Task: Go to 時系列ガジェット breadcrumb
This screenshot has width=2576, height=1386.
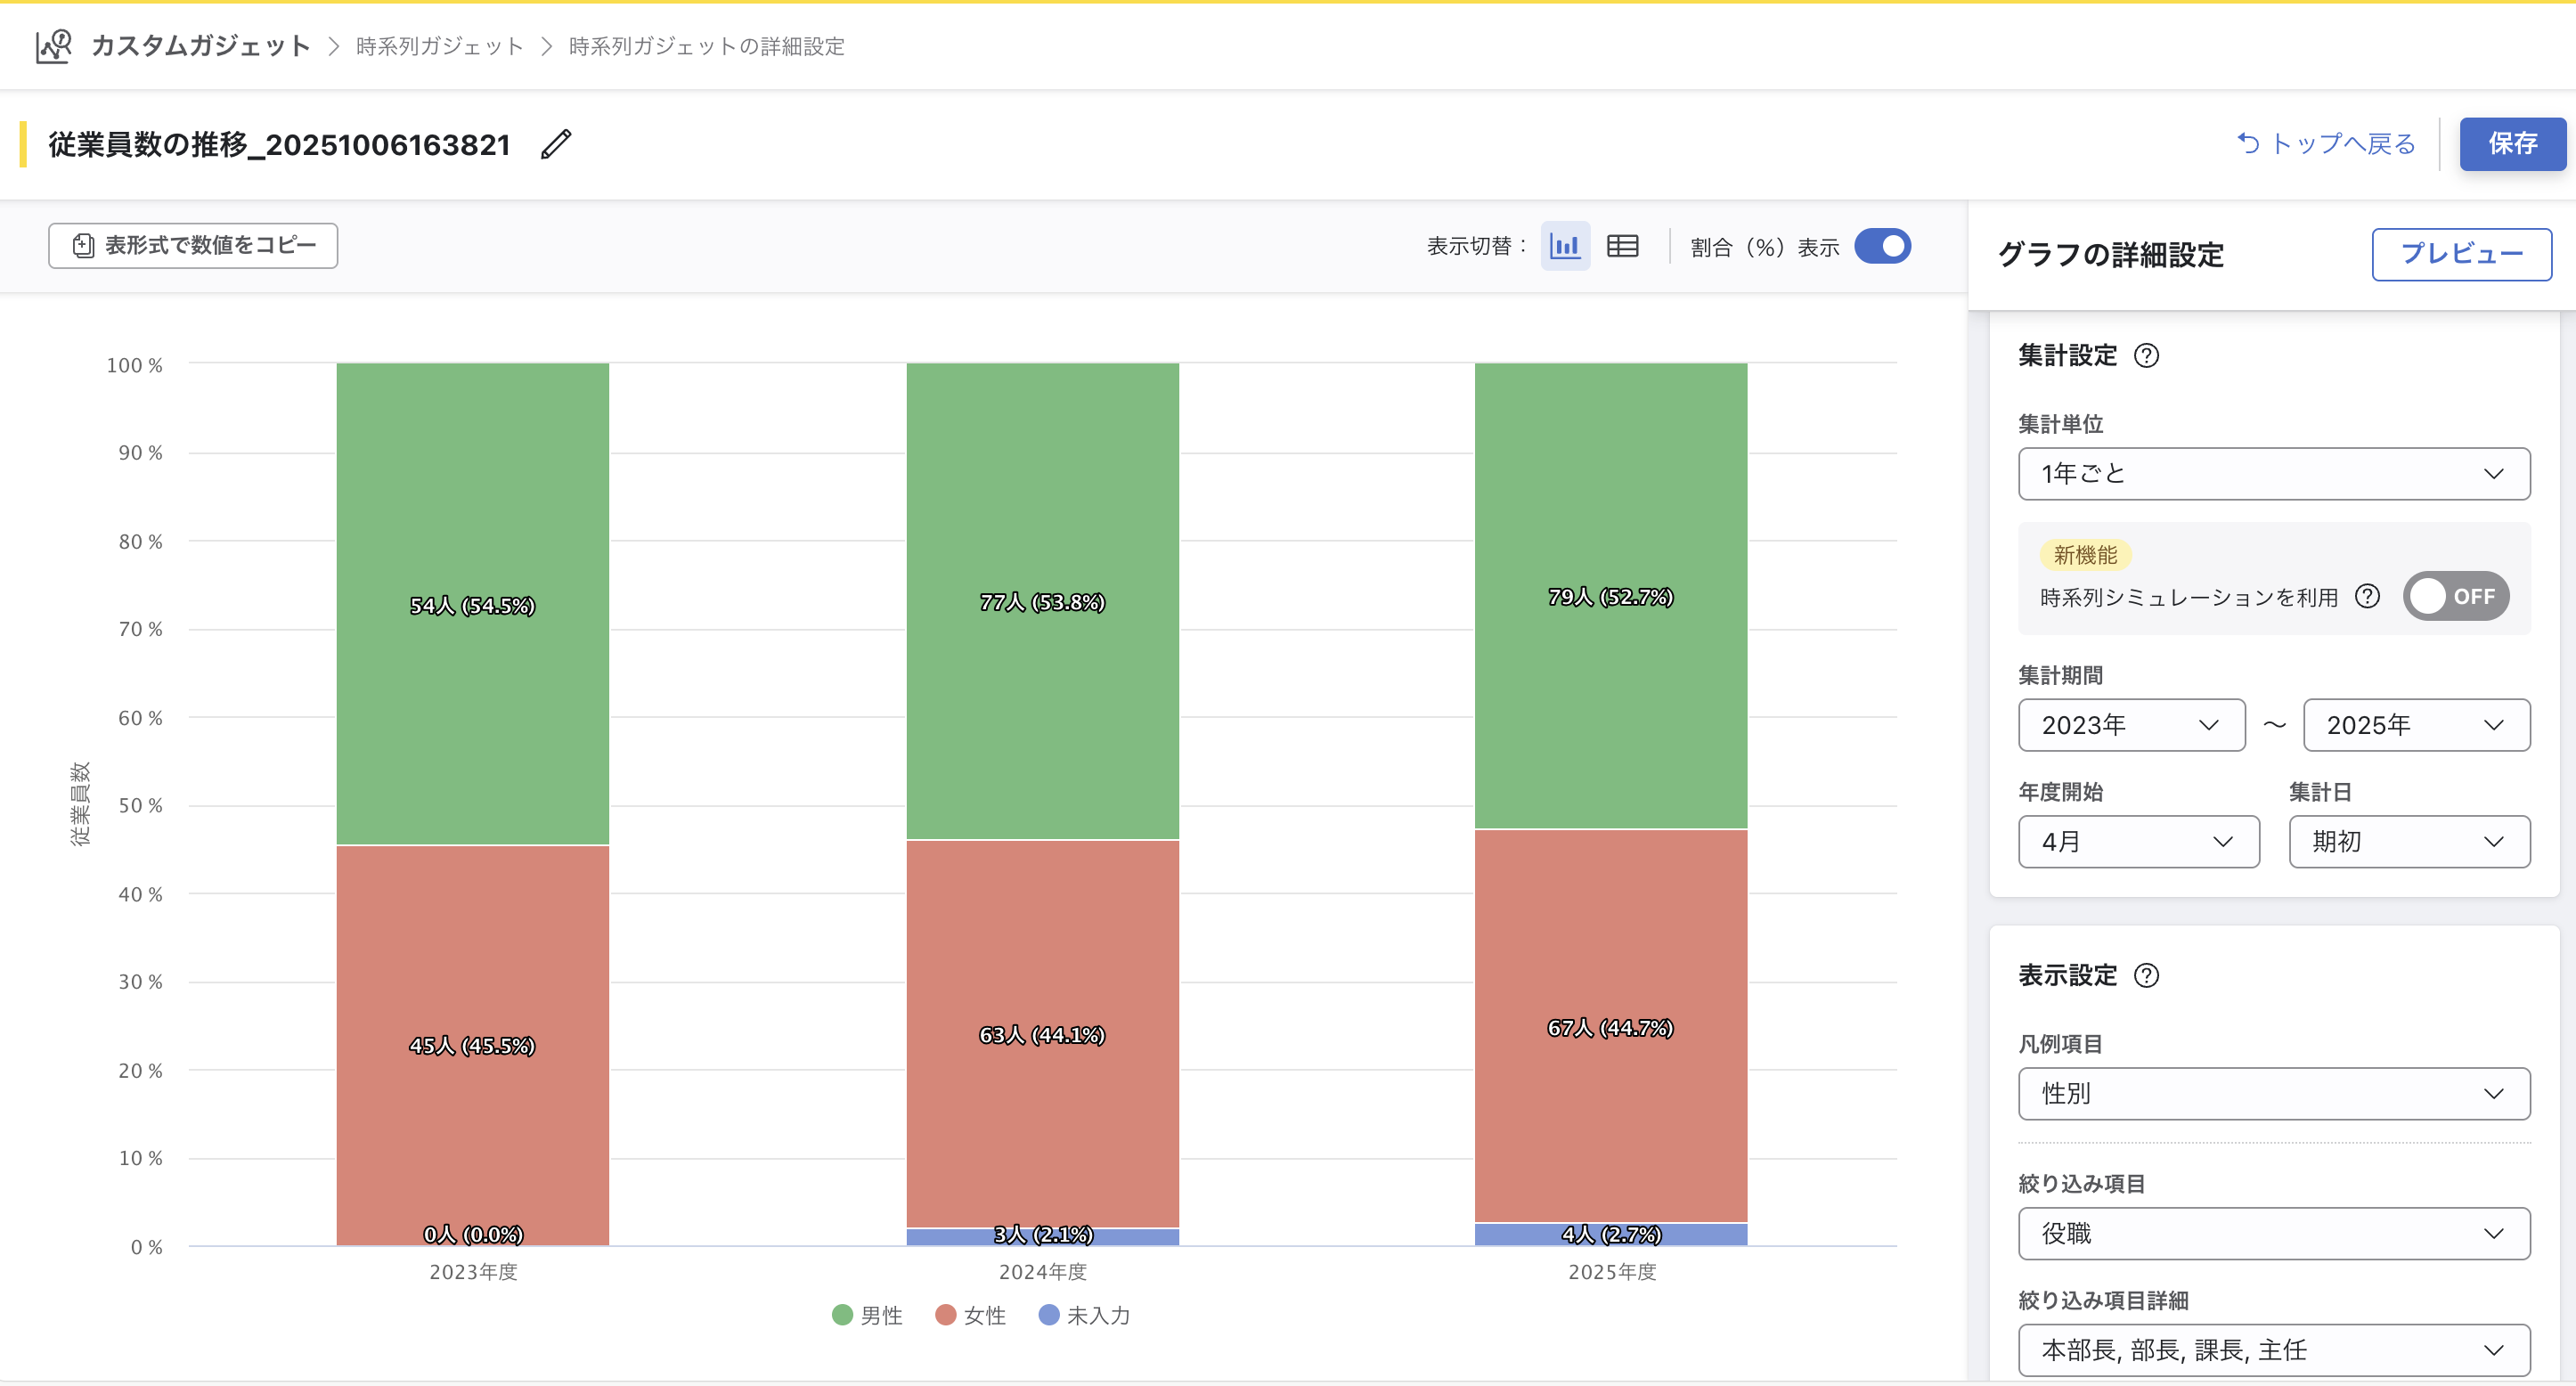Action: coord(439,46)
